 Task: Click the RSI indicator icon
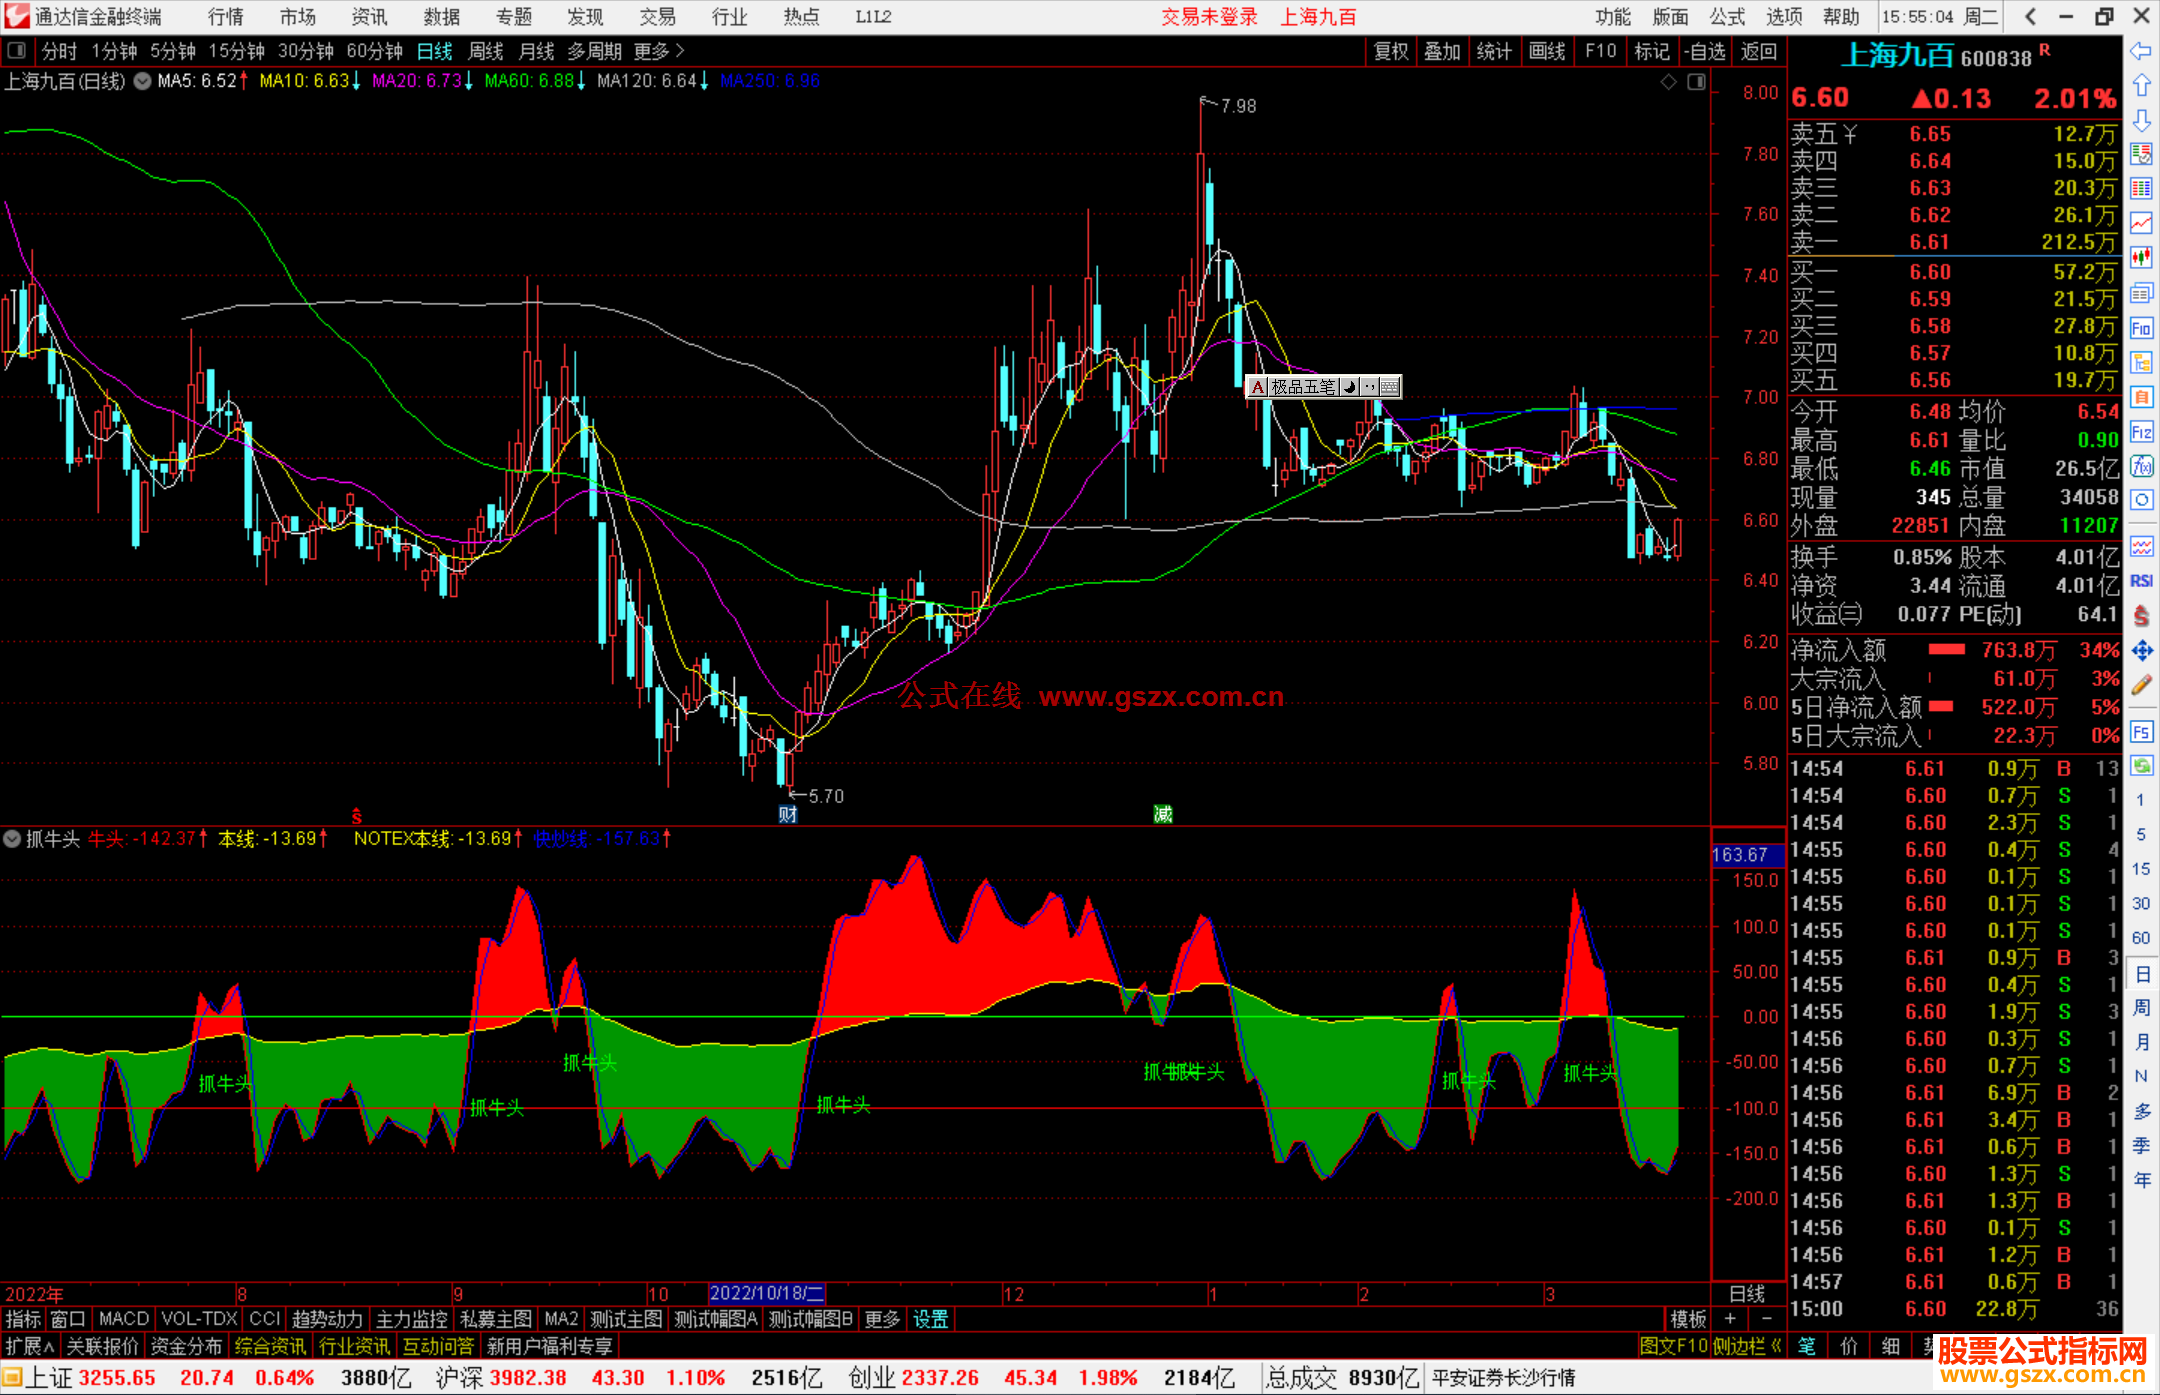[x=2141, y=581]
